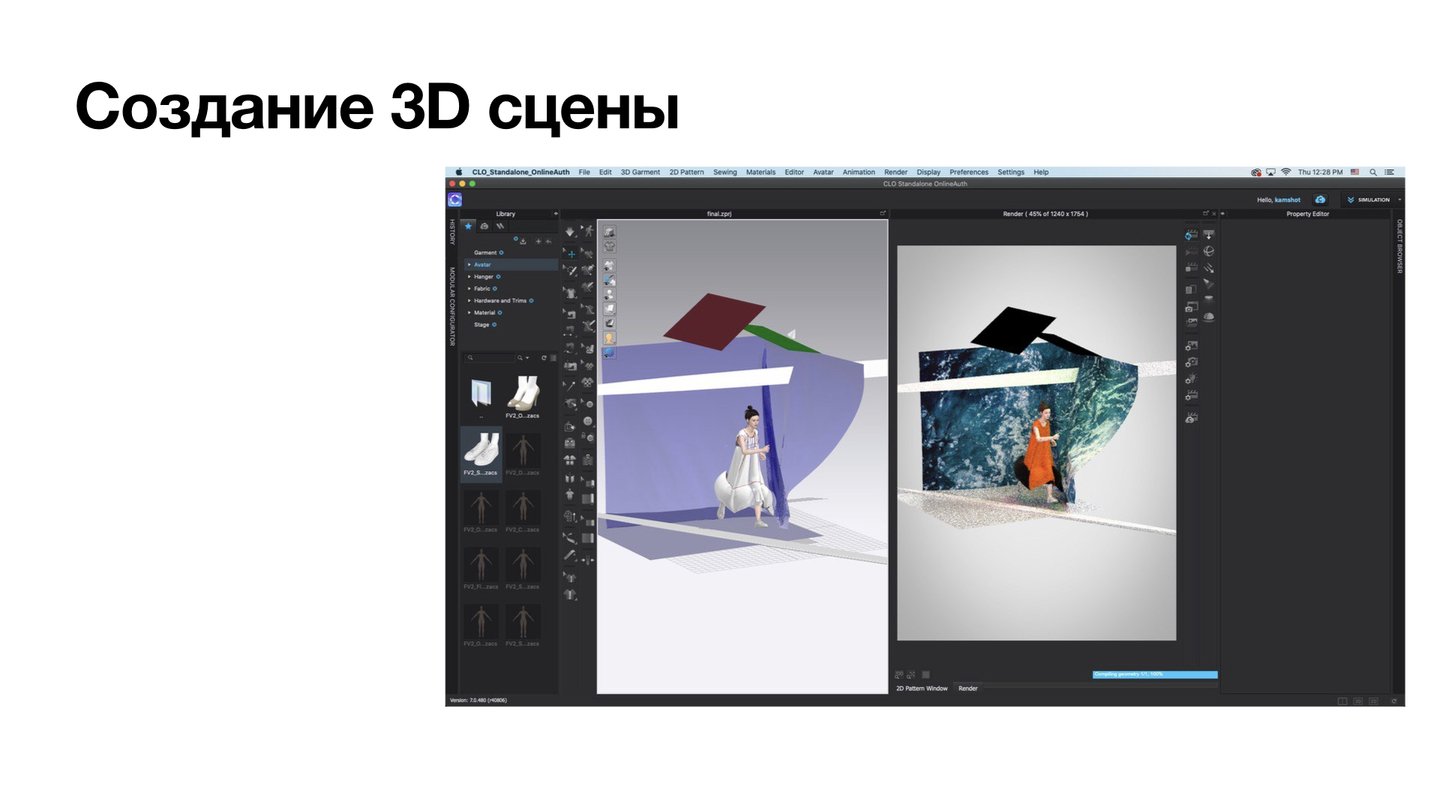Click the plus icon in the Library toolbar
Viewport: 1440px width, 810px height.
click(538, 241)
